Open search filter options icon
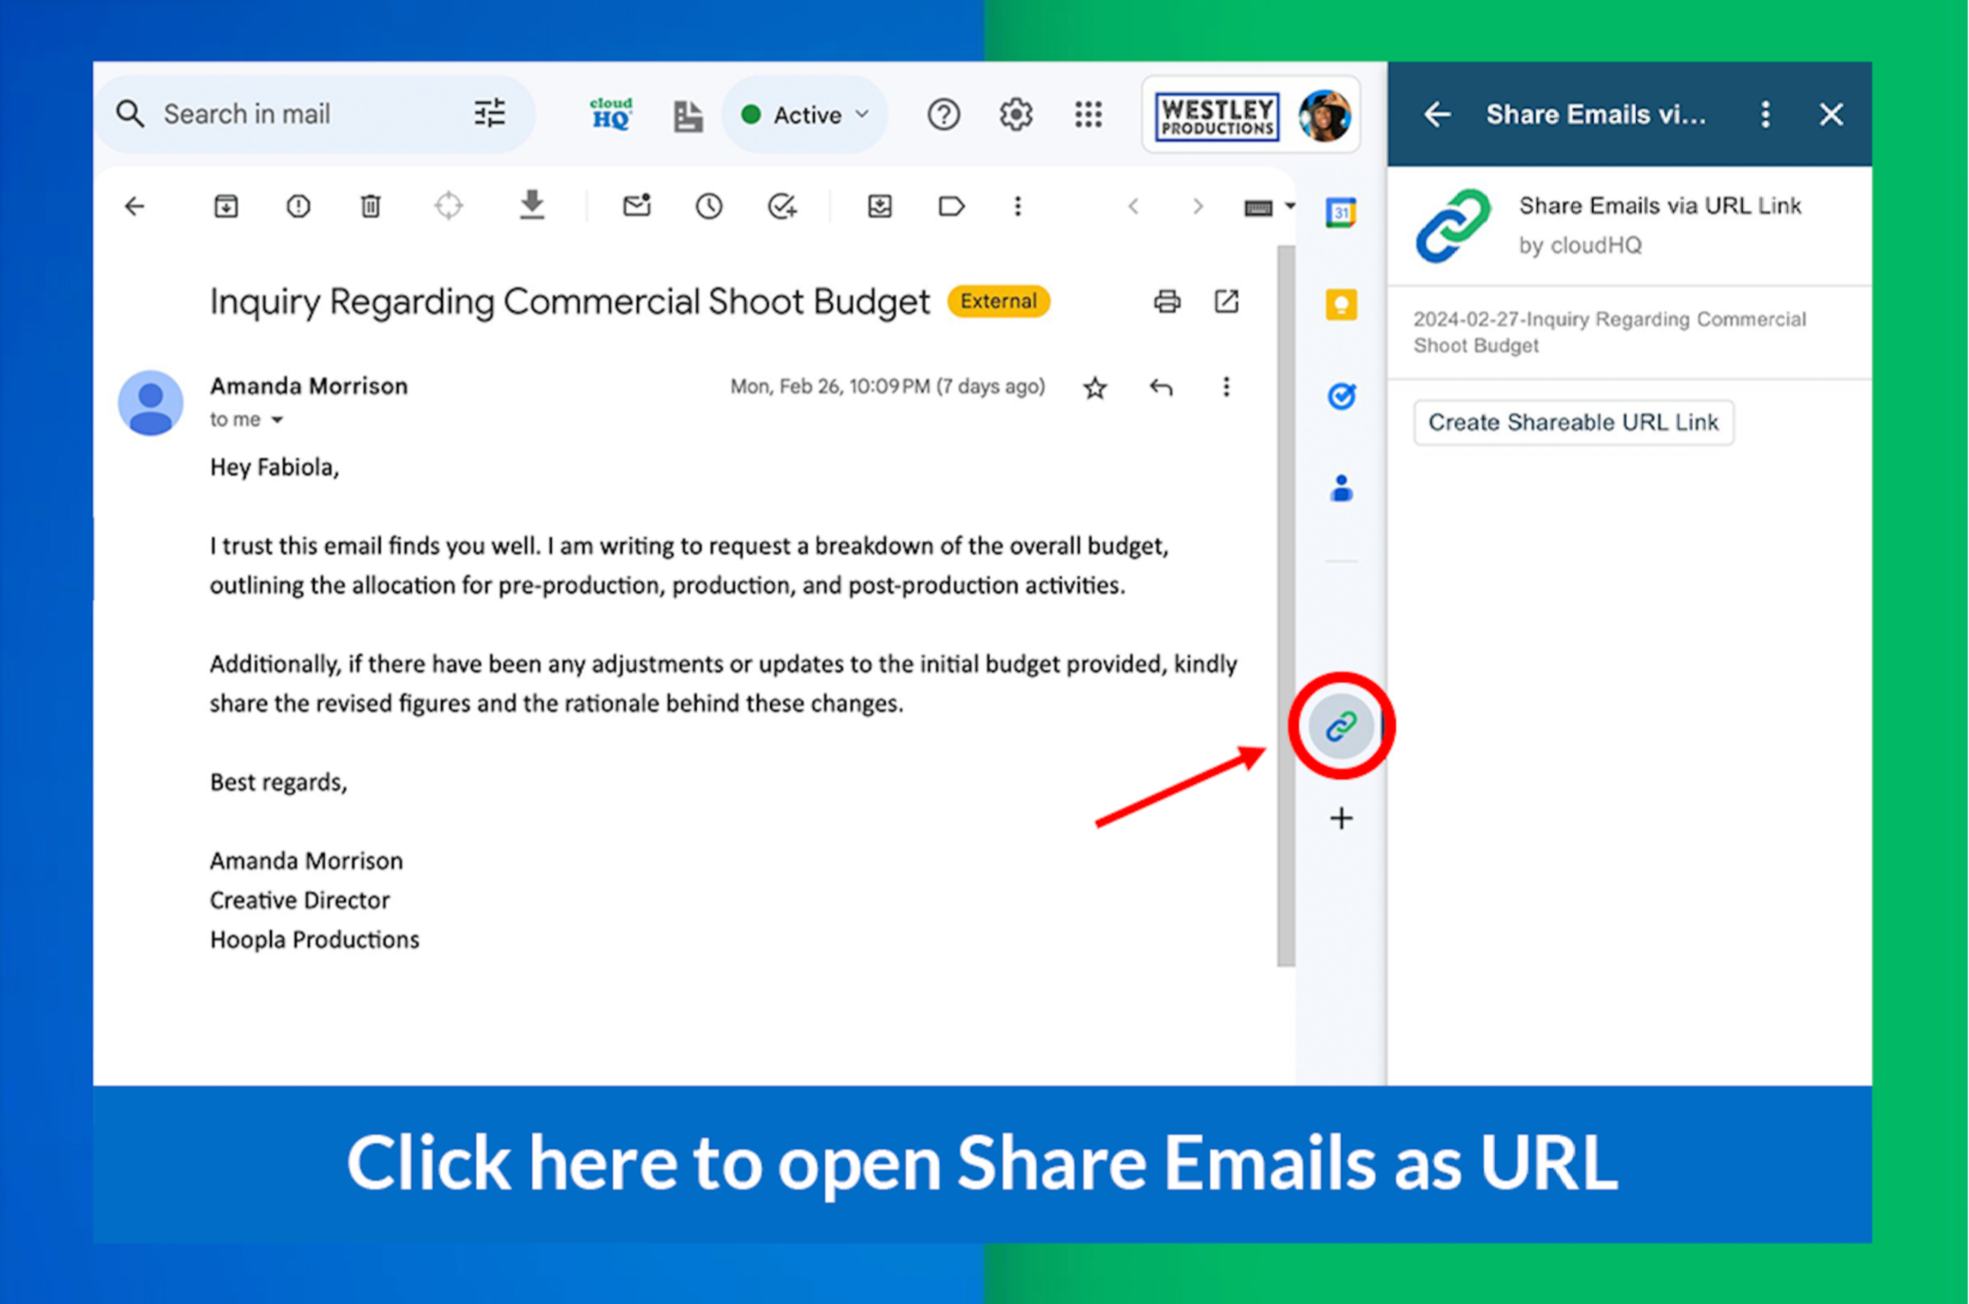Image resolution: width=1969 pixels, height=1304 pixels. (x=489, y=114)
